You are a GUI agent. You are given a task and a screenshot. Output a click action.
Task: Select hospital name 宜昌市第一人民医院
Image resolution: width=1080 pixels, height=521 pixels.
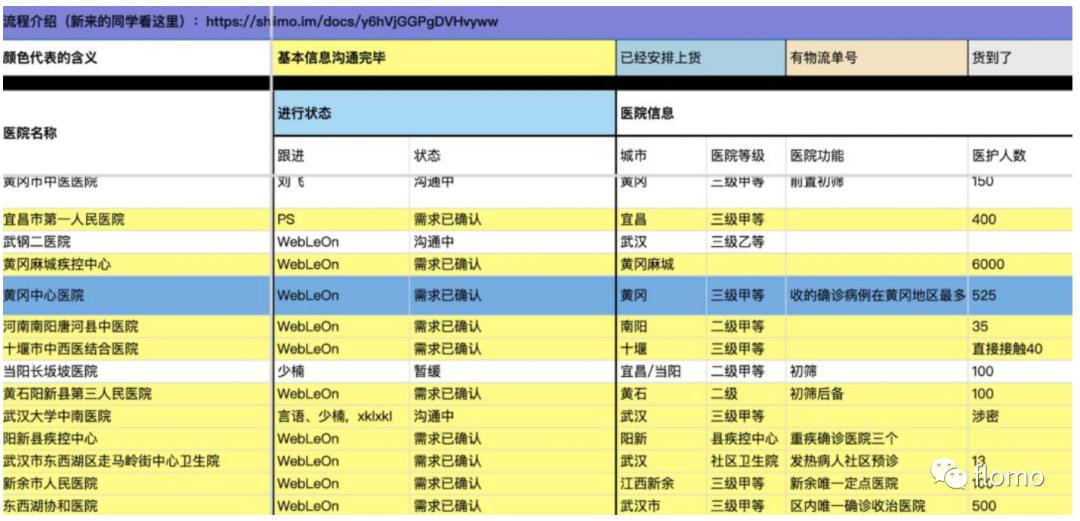pos(136,220)
